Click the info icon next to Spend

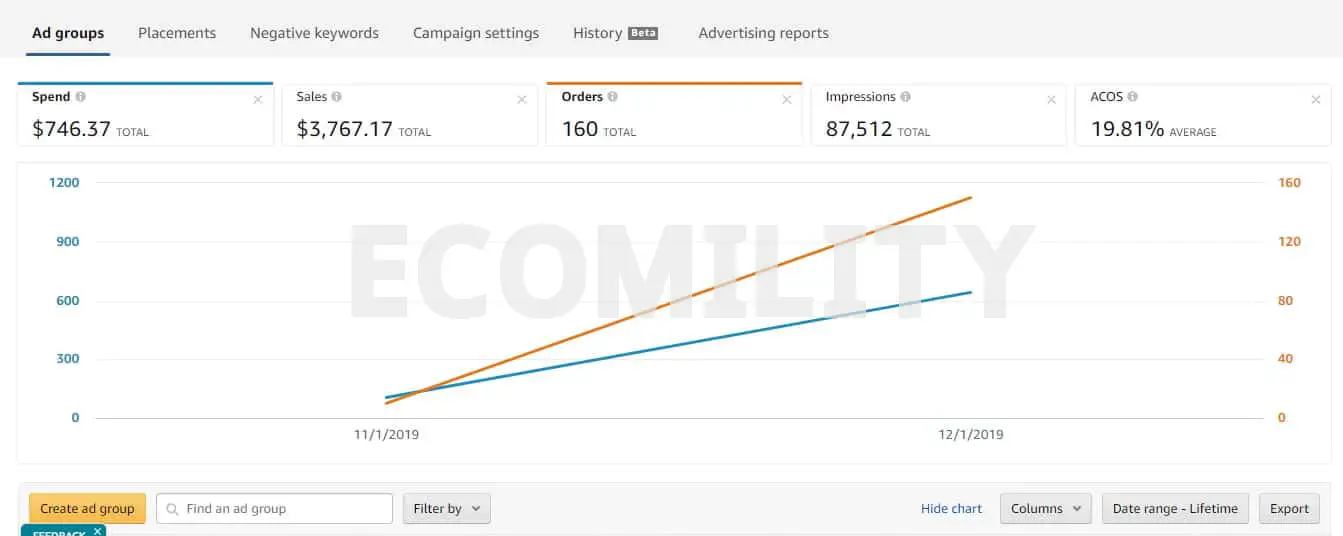coord(81,97)
